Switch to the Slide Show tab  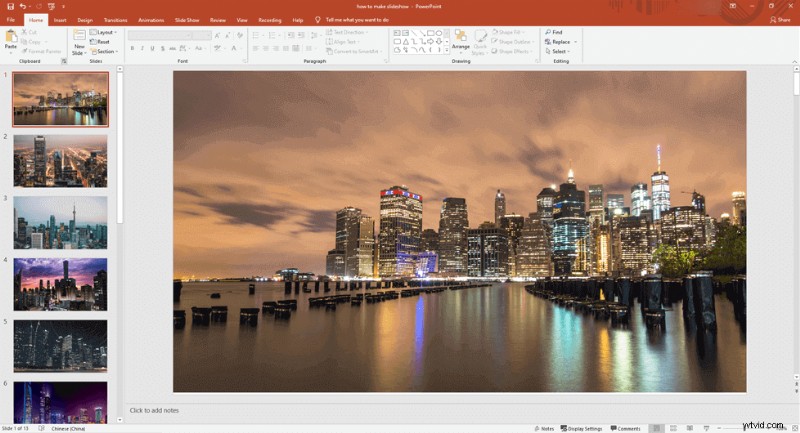point(187,20)
